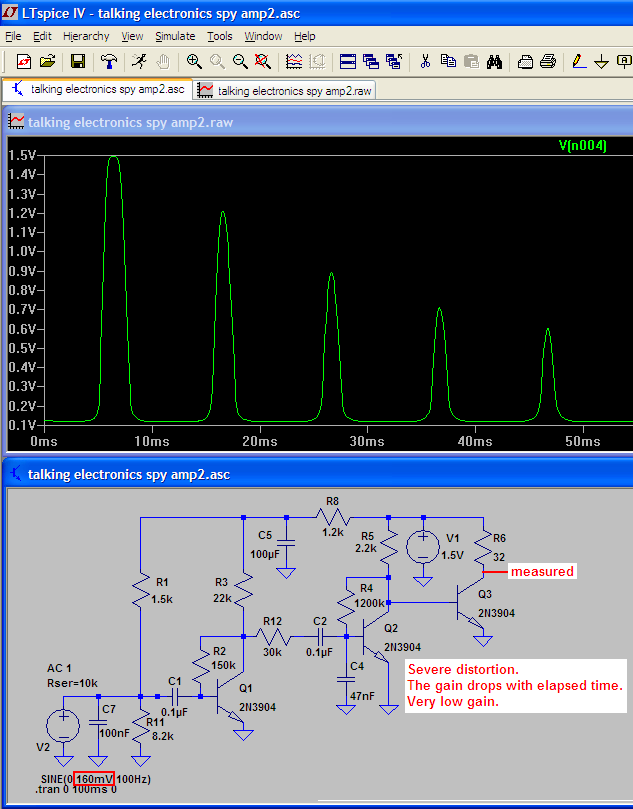
Task: Click the V(n004) trace label
Action: pos(582,145)
